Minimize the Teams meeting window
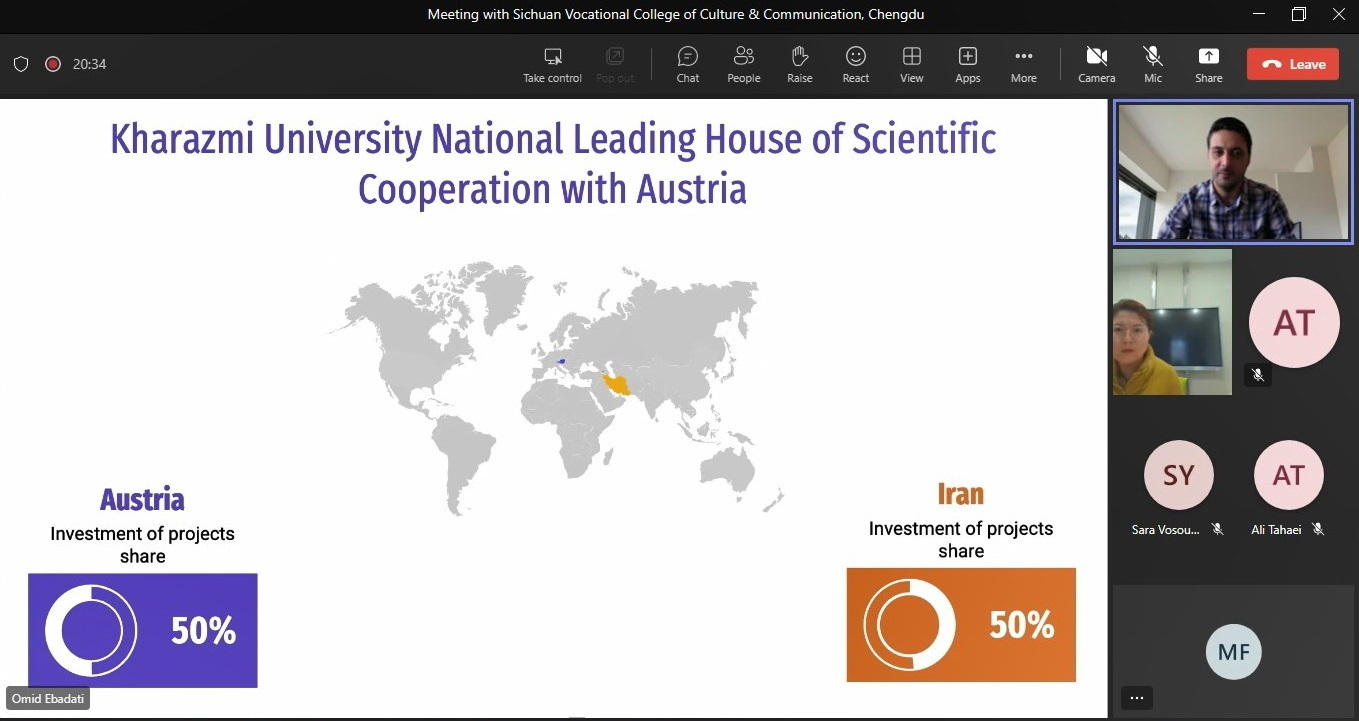This screenshot has width=1359, height=721. [x=1257, y=14]
